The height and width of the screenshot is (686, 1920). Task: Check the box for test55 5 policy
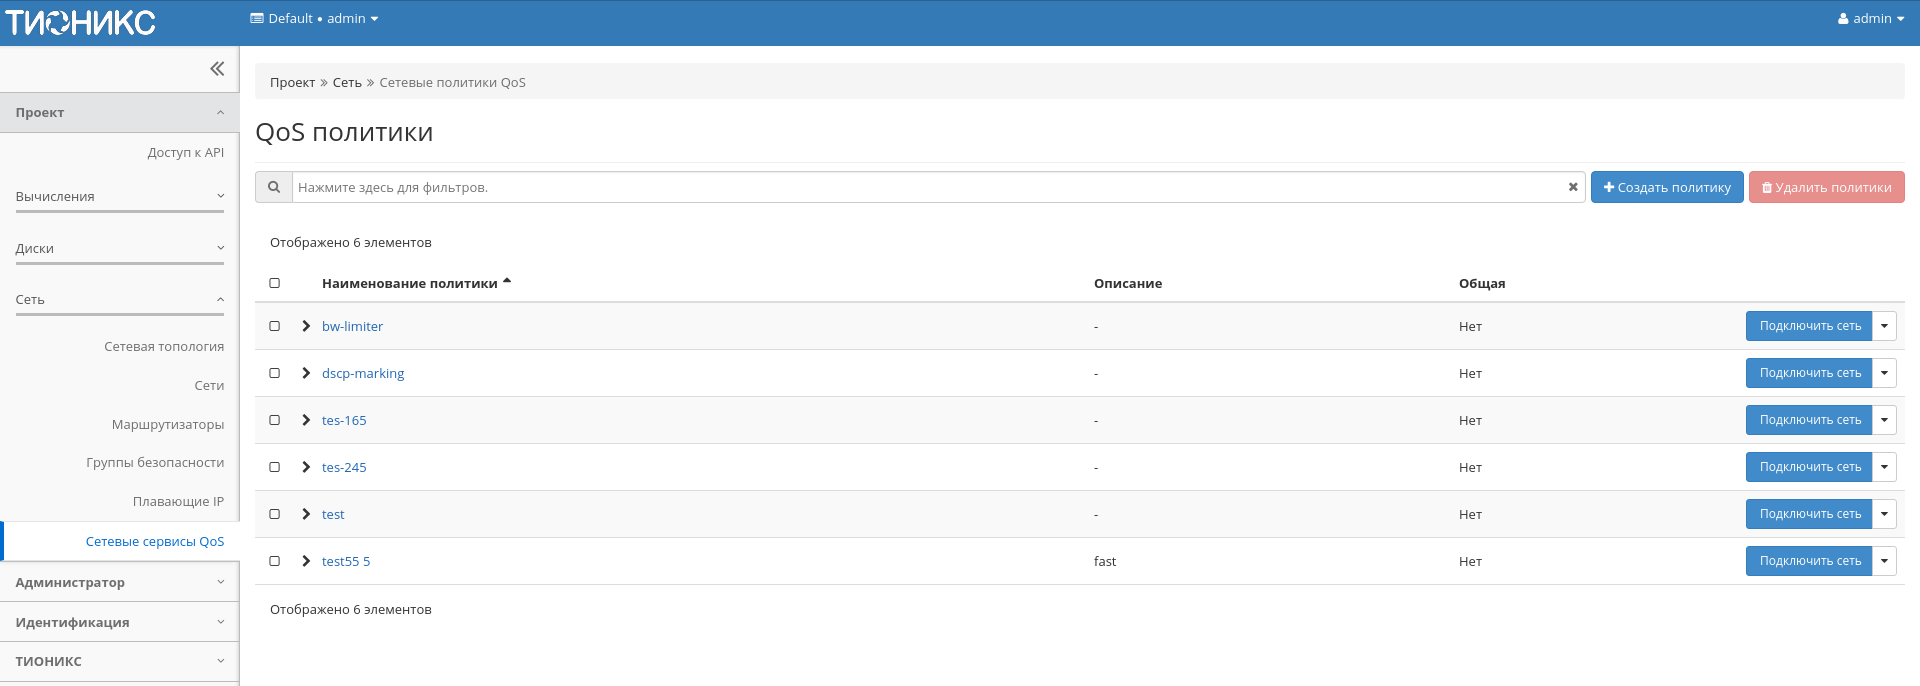(x=275, y=561)
